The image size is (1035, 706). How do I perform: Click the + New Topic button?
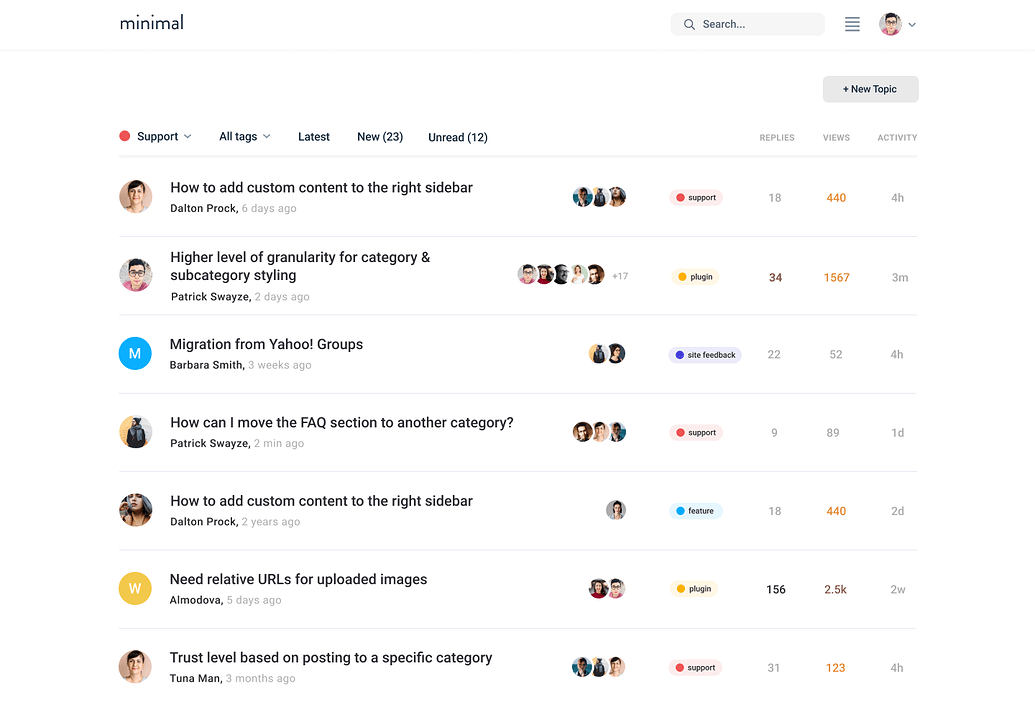870,89
